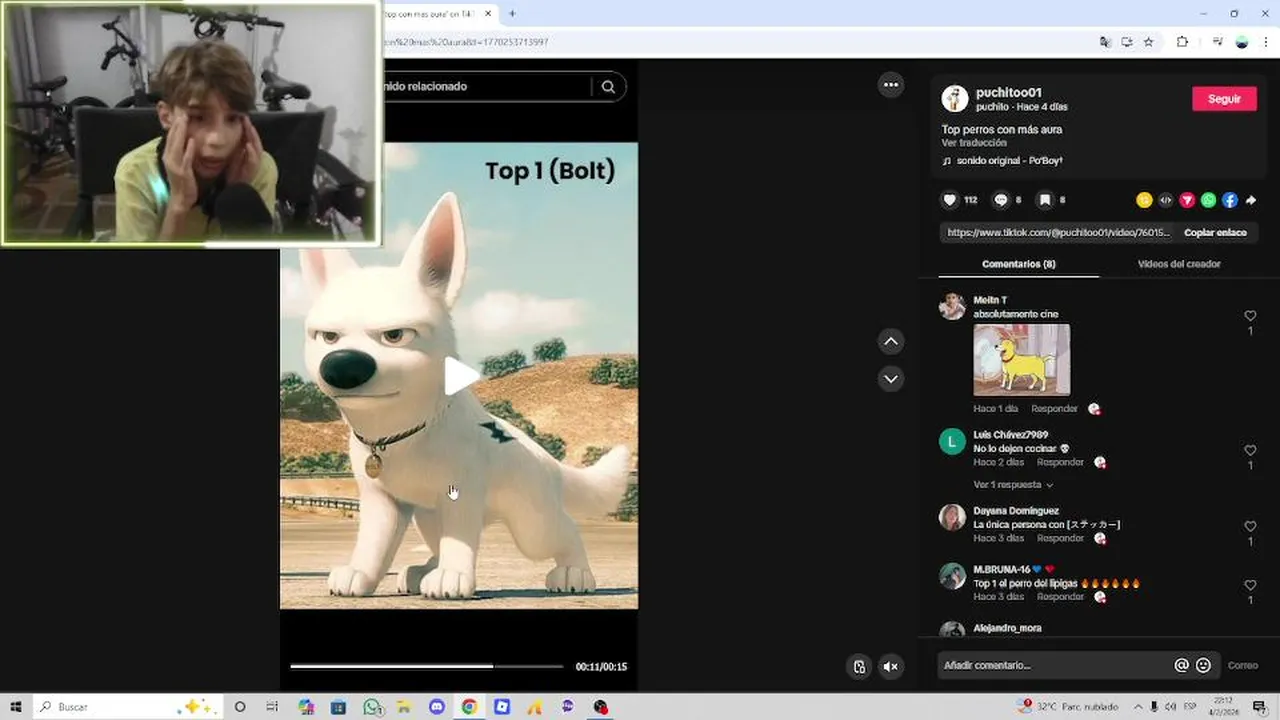The image size is (1280, 720).
Task: Reply to M.BRUNA-16's comment
Action: point(1060,597)
